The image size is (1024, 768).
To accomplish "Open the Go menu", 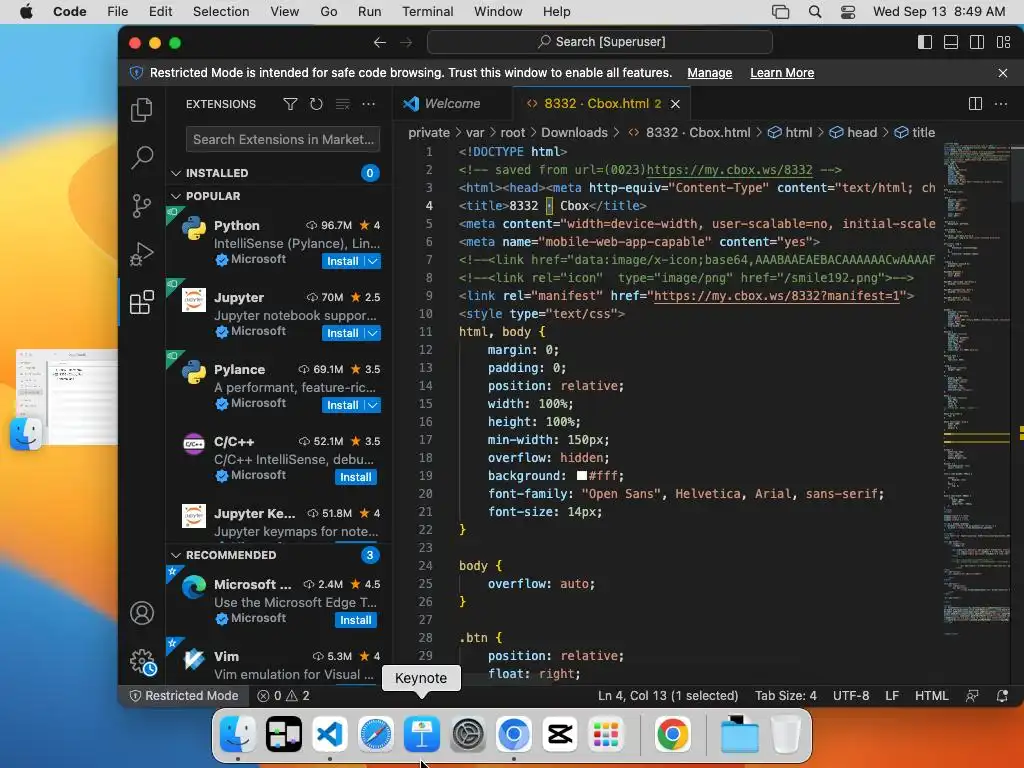I will coord(328,12).
